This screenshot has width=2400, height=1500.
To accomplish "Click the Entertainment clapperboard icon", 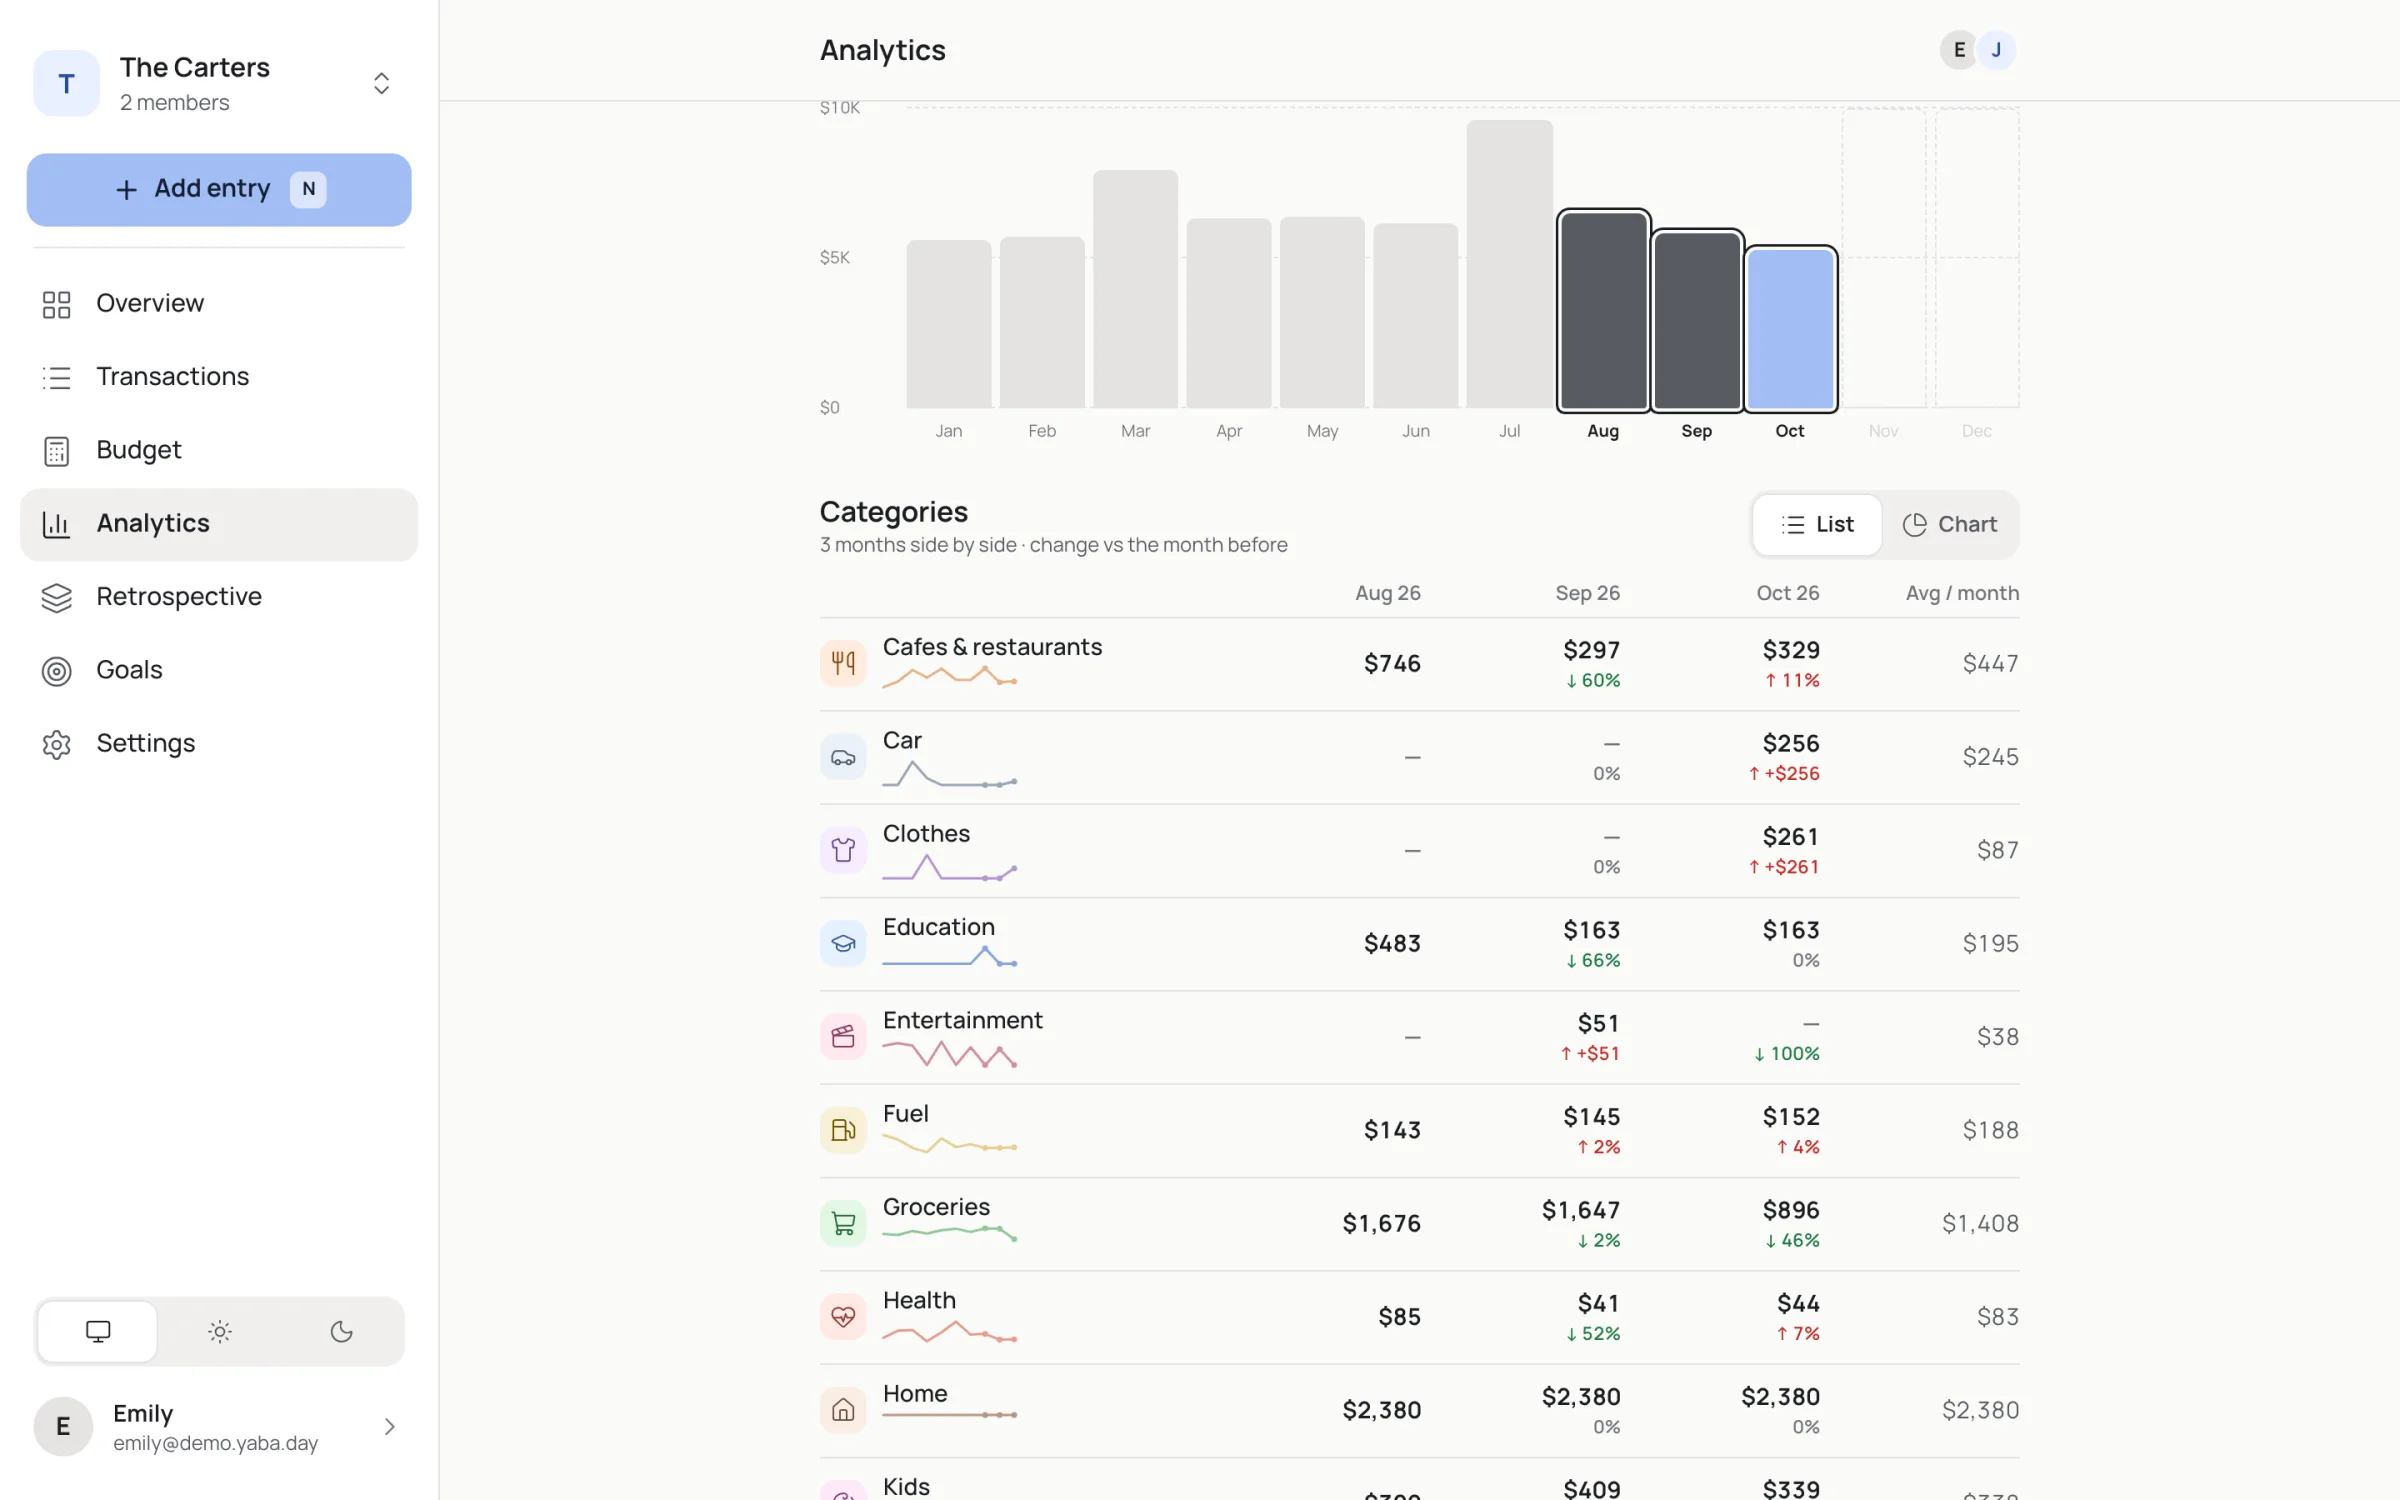I will [x=843, y=1037].
